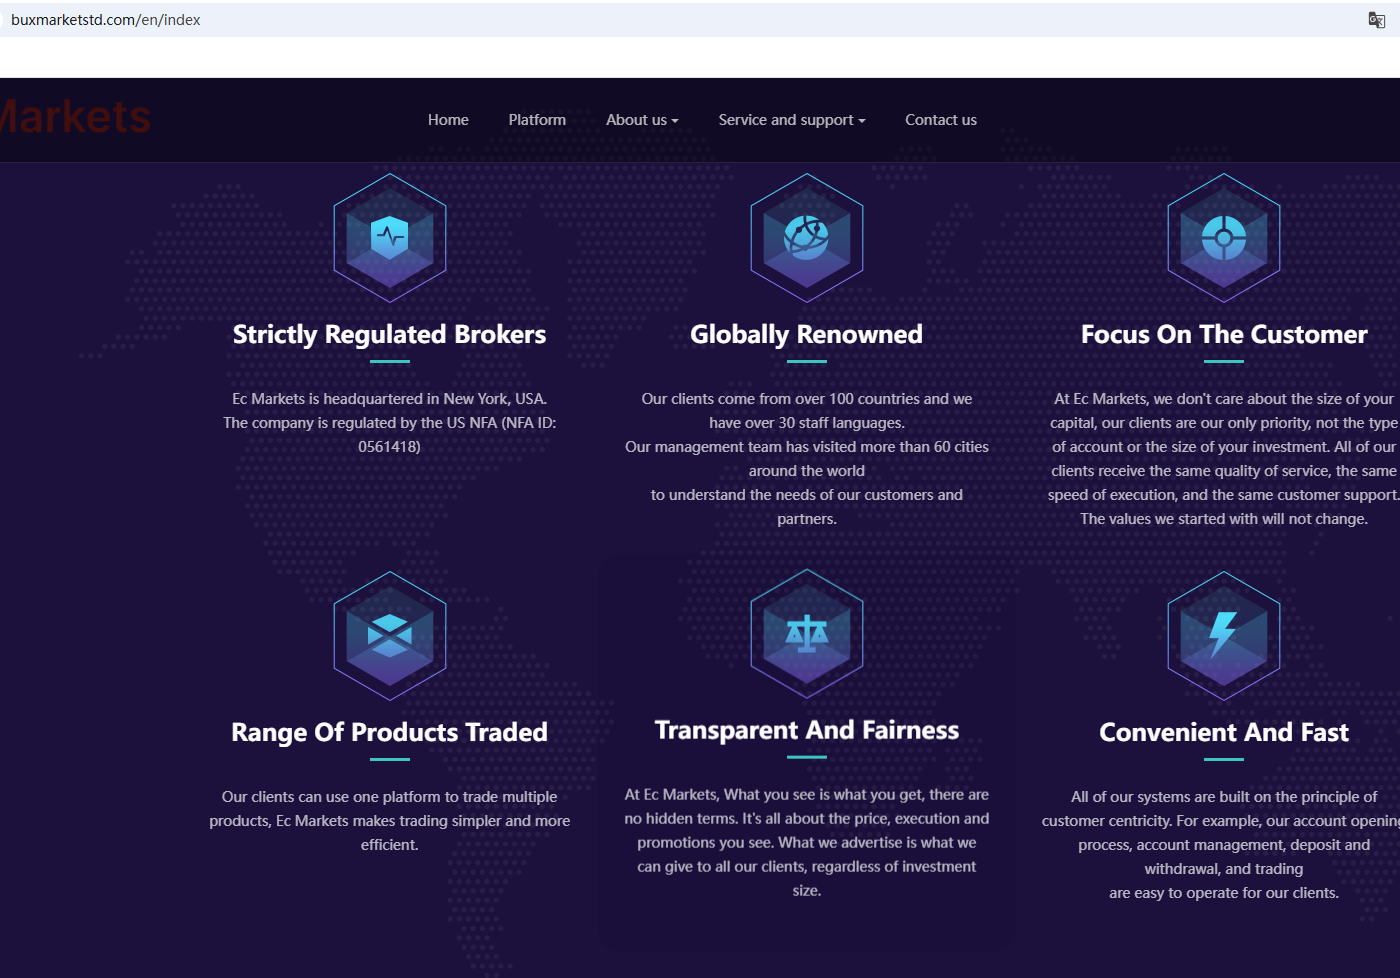Click the layers hexagon icon above Range Of Products Traded
The image size is (1400, 978).
390,636
